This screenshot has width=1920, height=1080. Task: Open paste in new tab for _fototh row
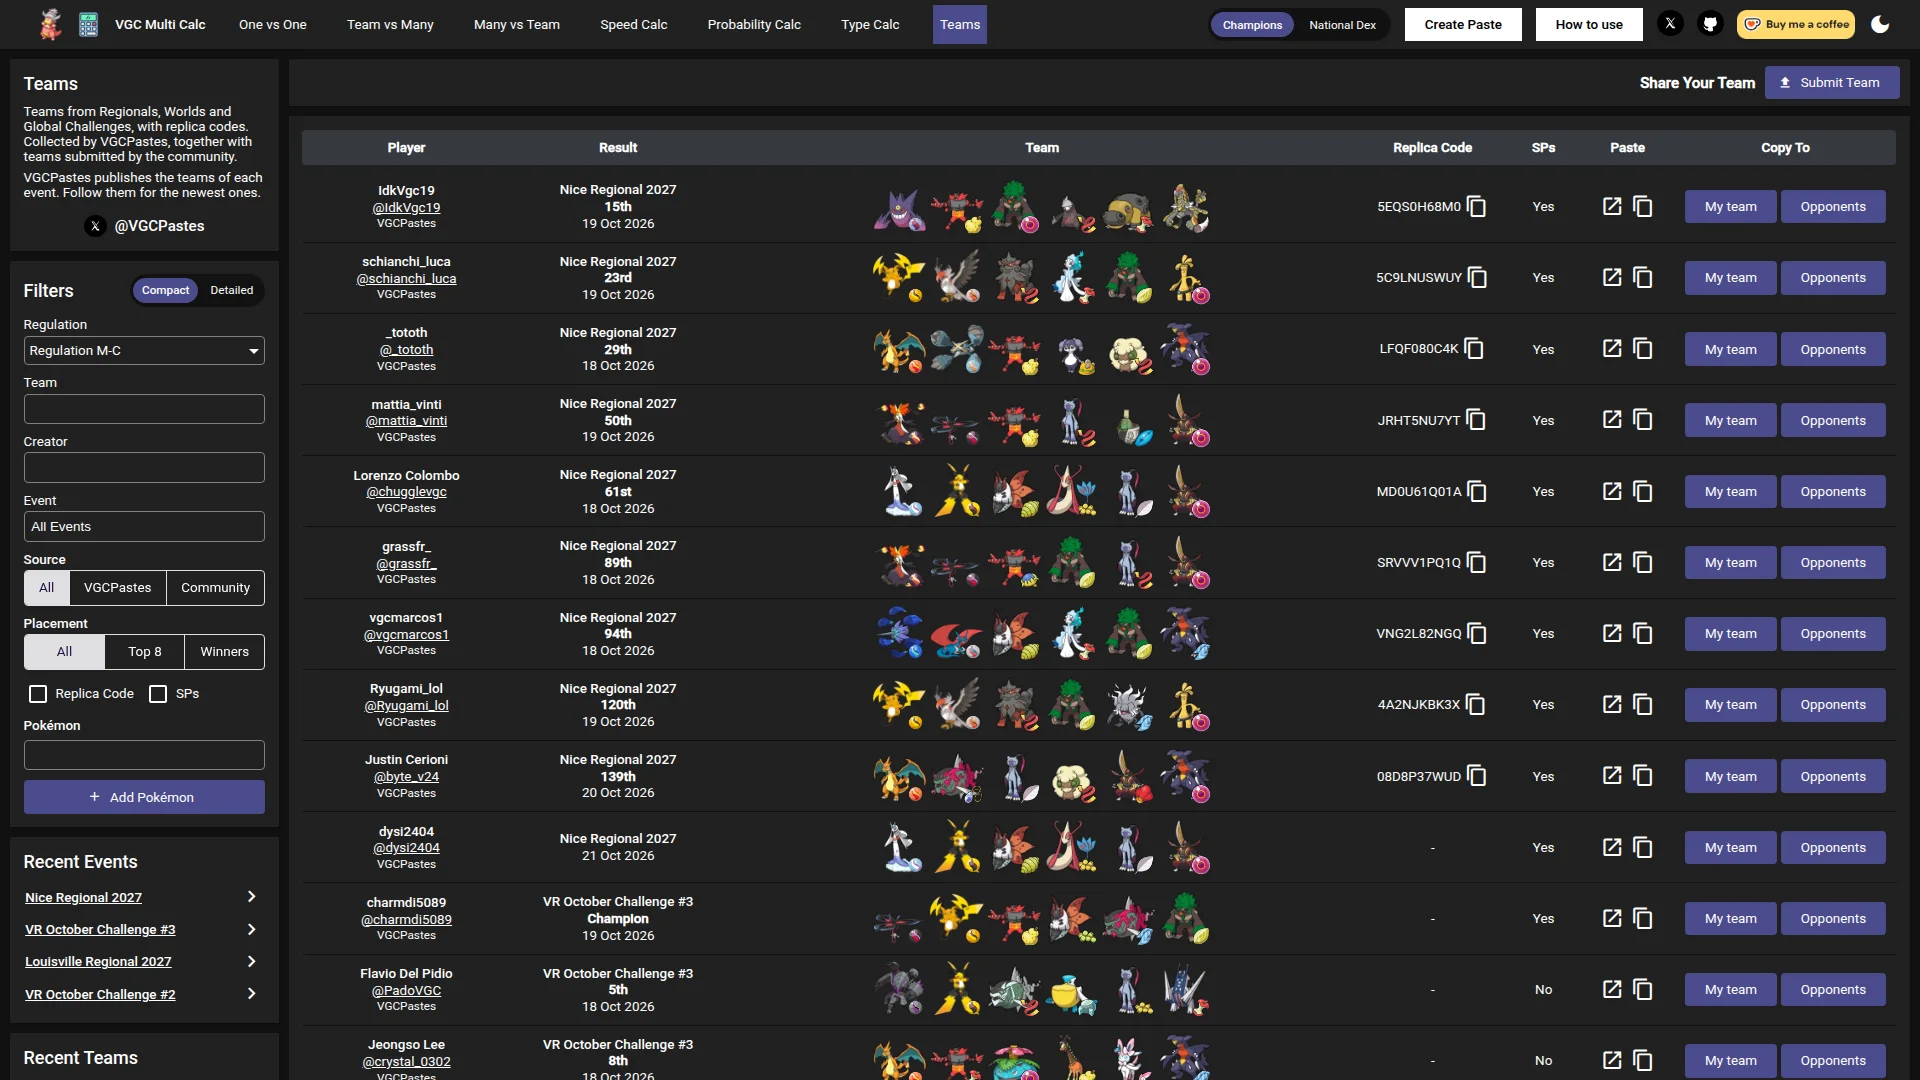click(x=1612, y=349)
